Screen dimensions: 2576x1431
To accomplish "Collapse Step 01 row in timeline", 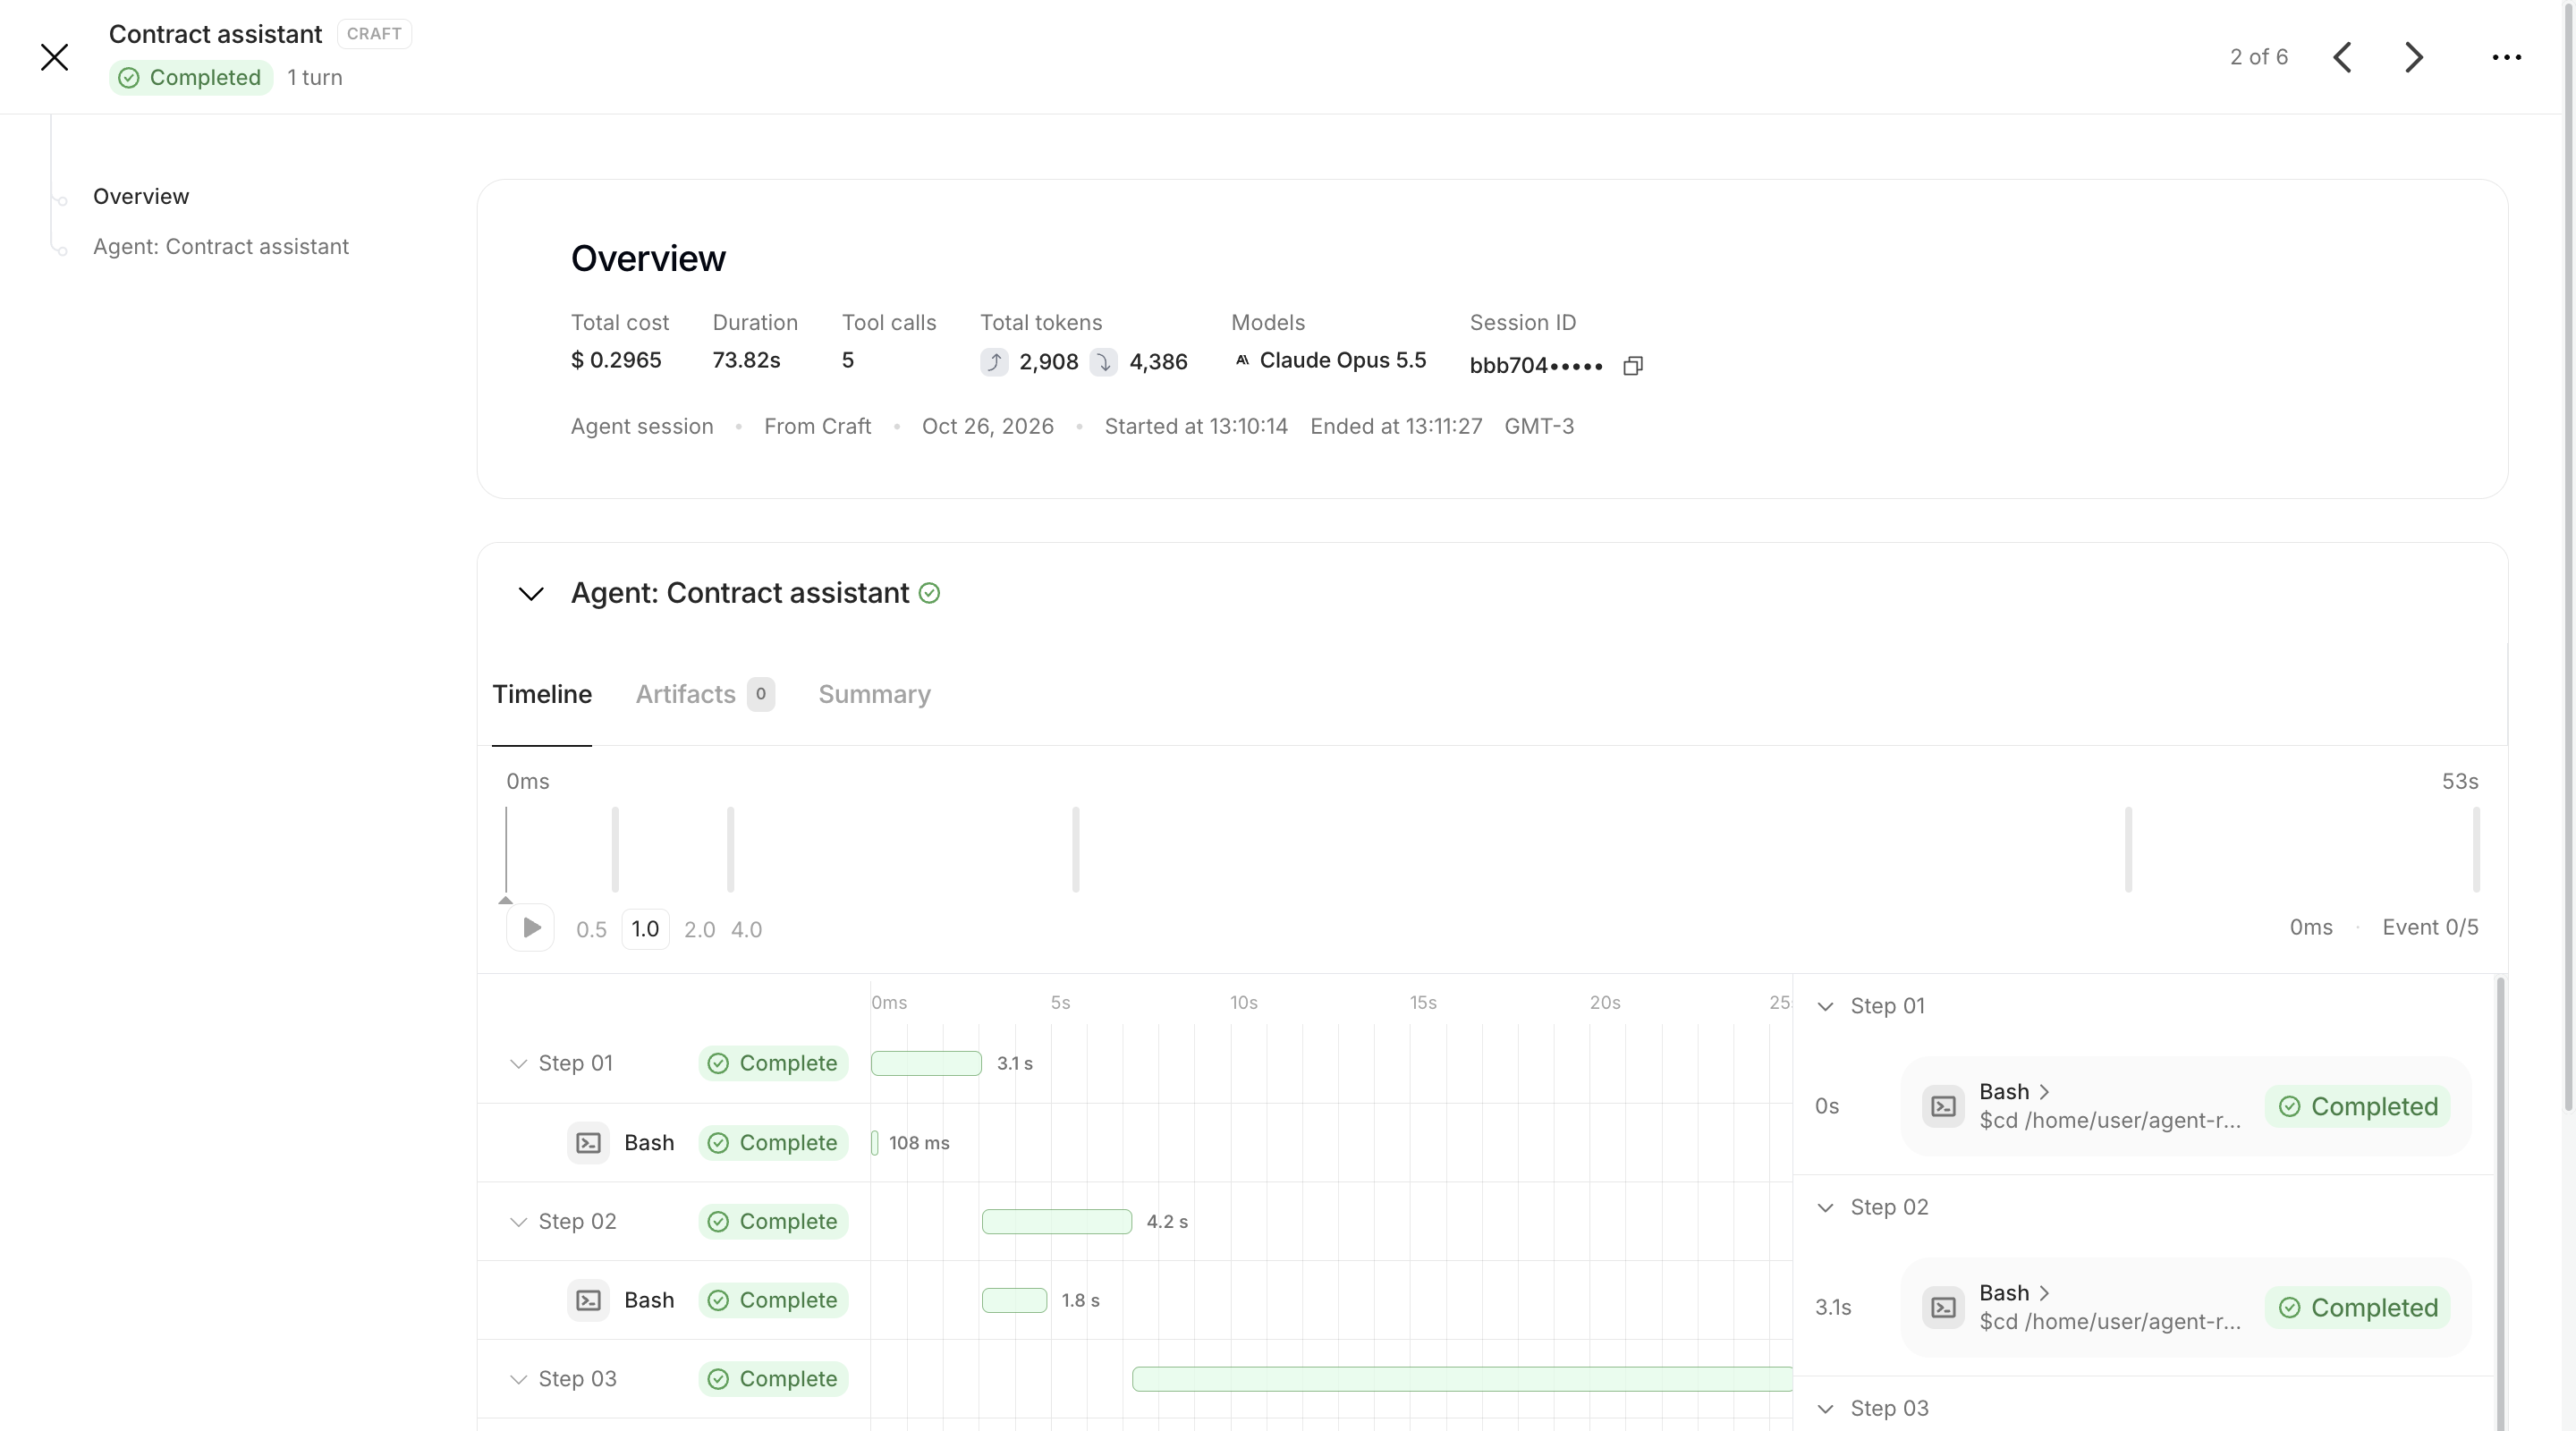I will (x=518, y=1063).
